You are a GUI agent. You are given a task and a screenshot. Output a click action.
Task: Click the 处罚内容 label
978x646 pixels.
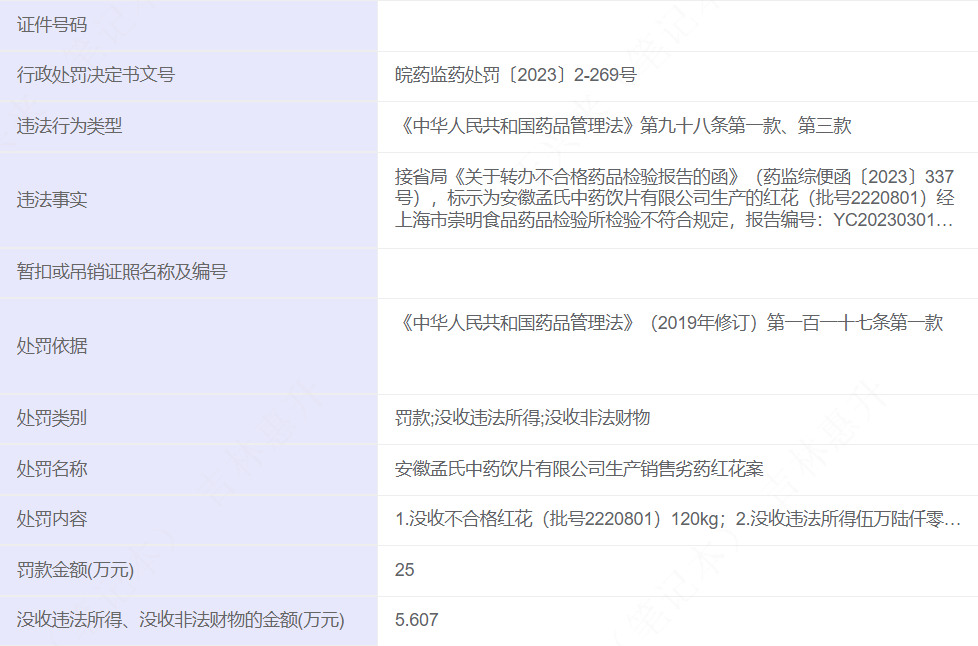52,519
